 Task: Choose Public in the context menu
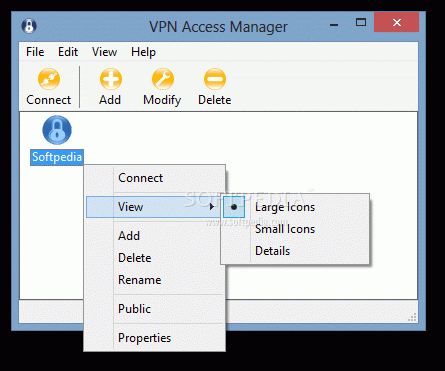coord(154,309)
